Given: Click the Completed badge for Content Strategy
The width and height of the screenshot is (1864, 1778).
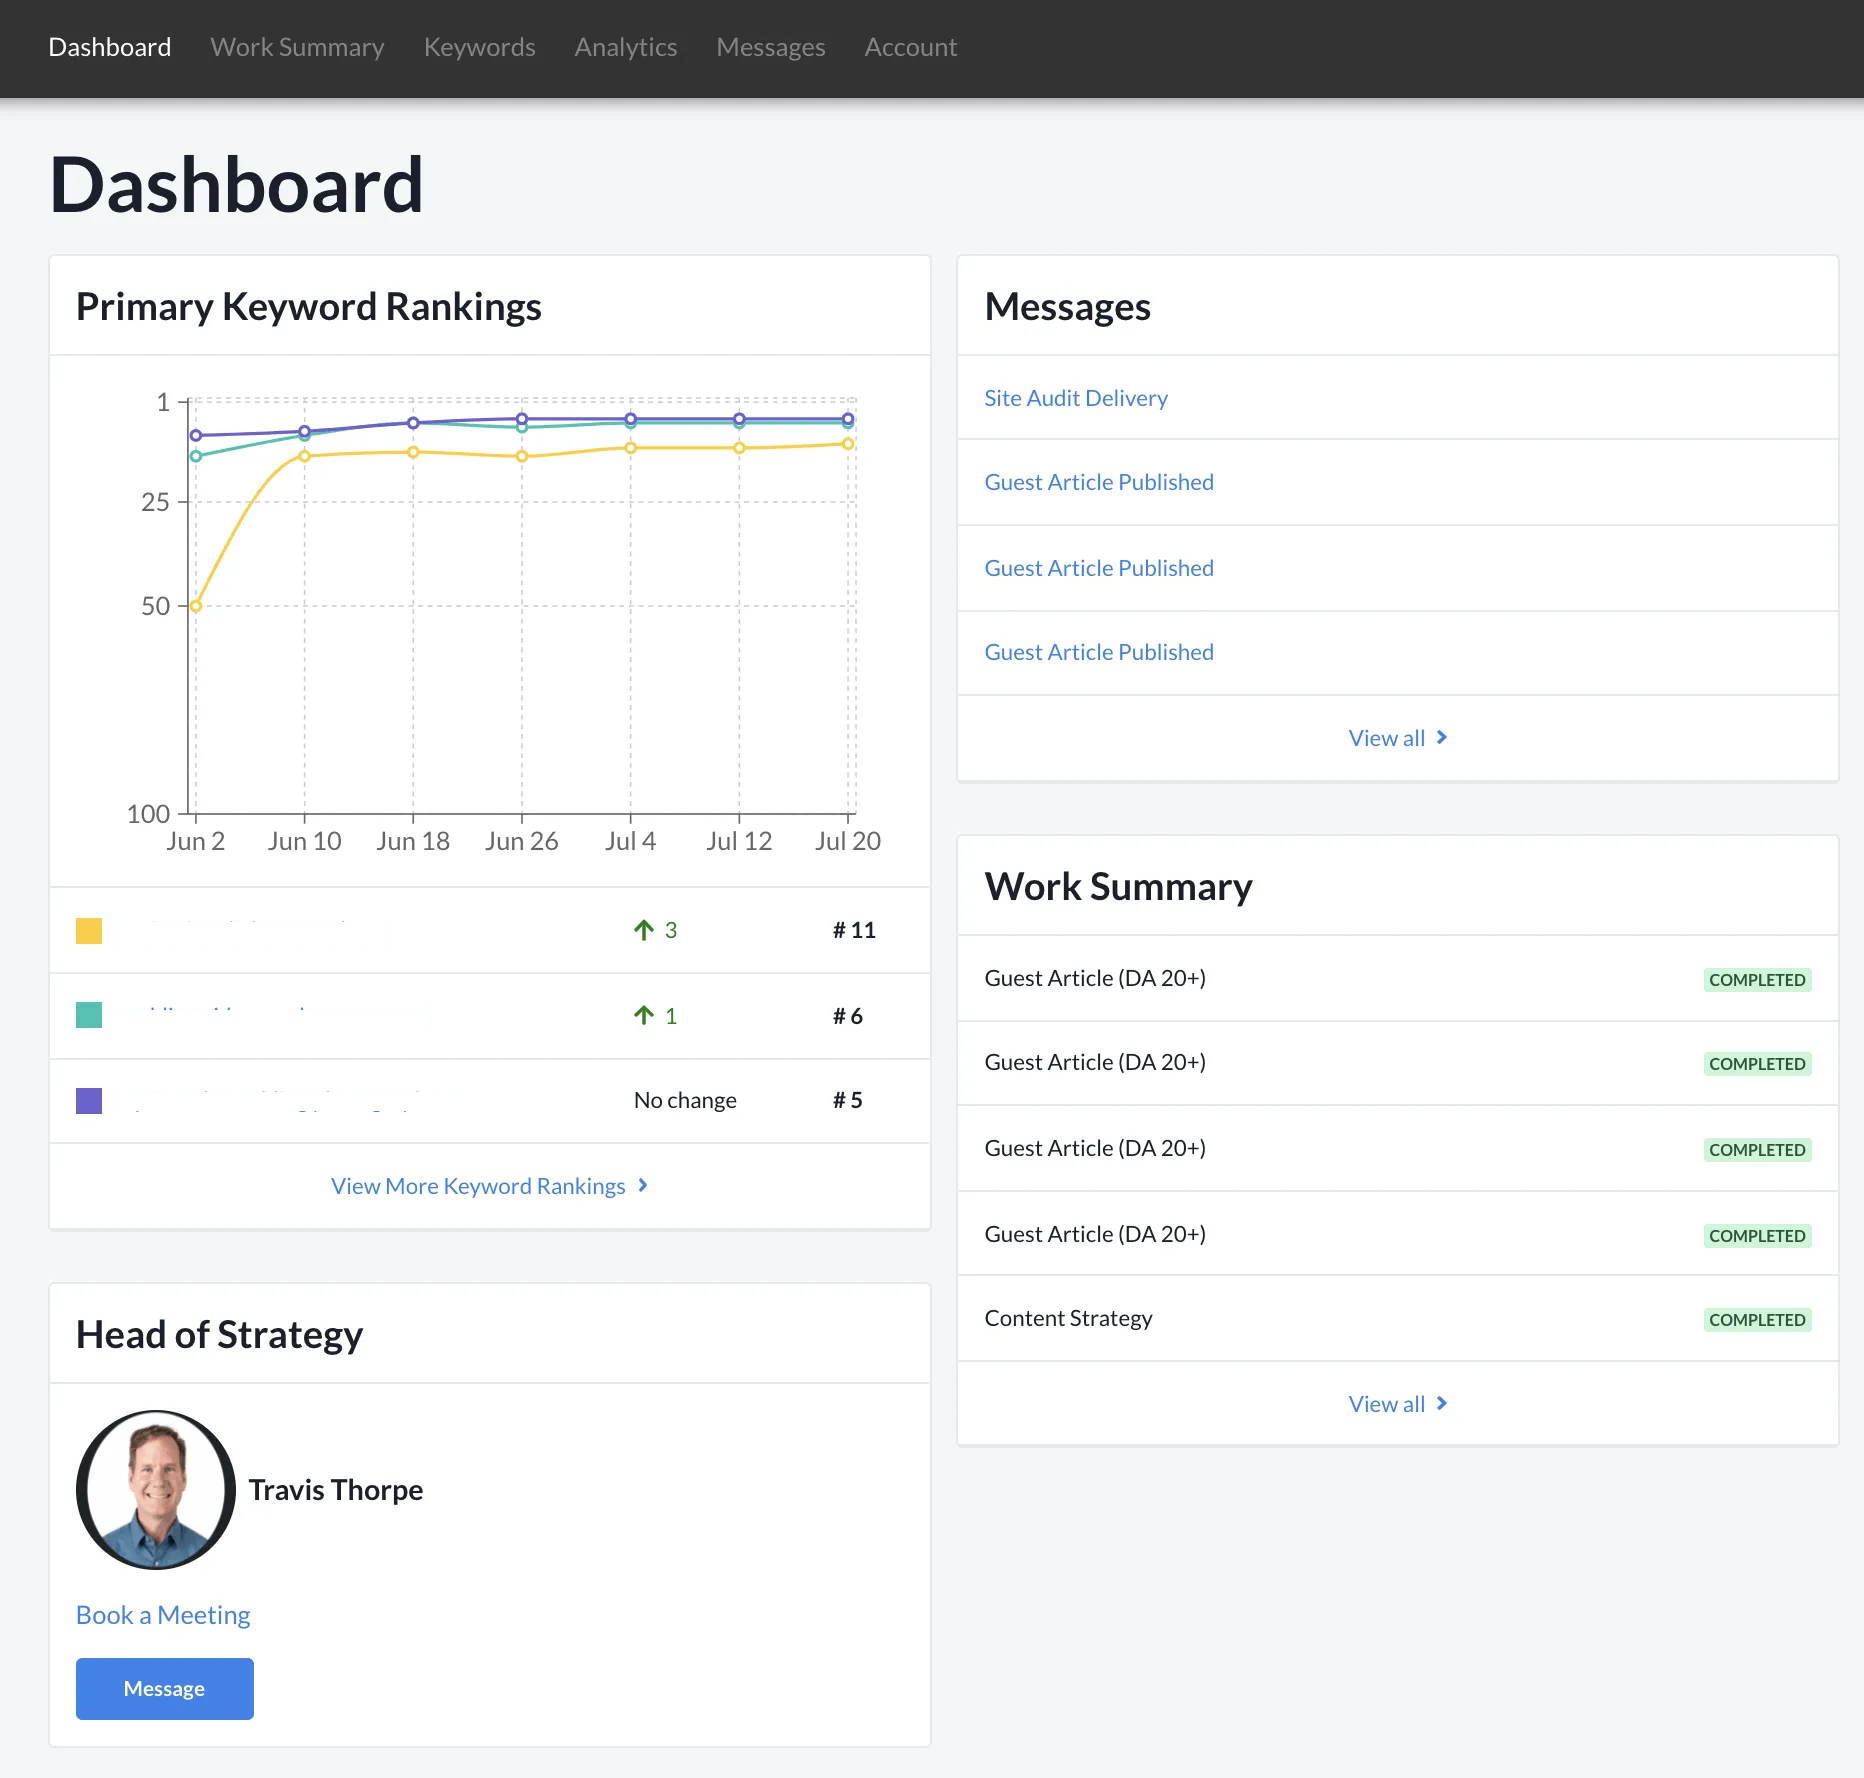Looking at the screenshot, I should coord(1756,1320).
